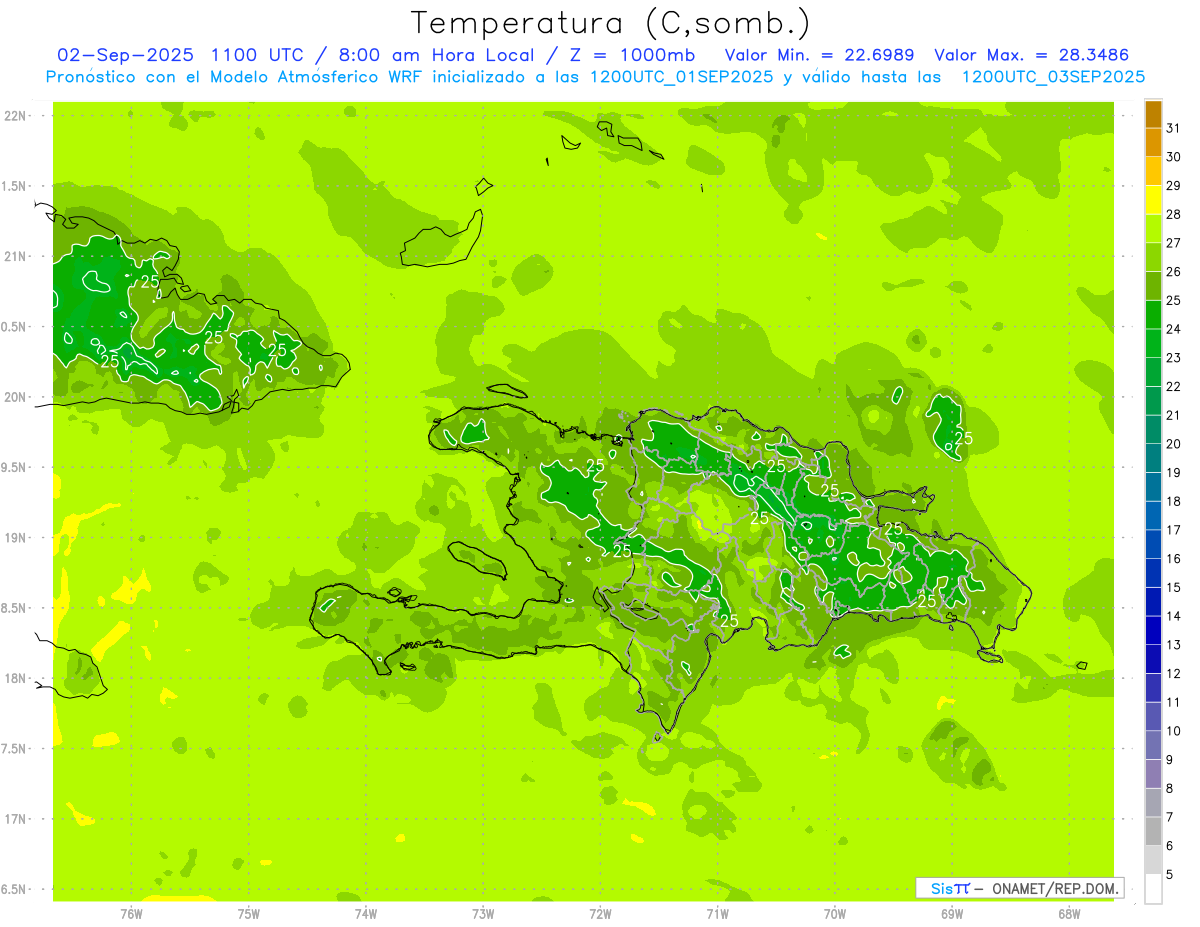Click the 73W longitude axis label
Image resolution: width=1200 pixels, height=927 pixels.
(x=483, y=914)
